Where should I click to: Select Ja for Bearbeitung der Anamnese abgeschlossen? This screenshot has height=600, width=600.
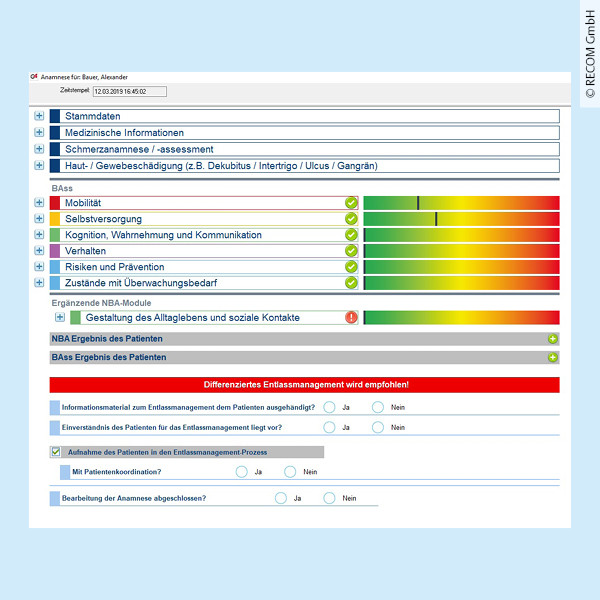click(x=280, y=498)
